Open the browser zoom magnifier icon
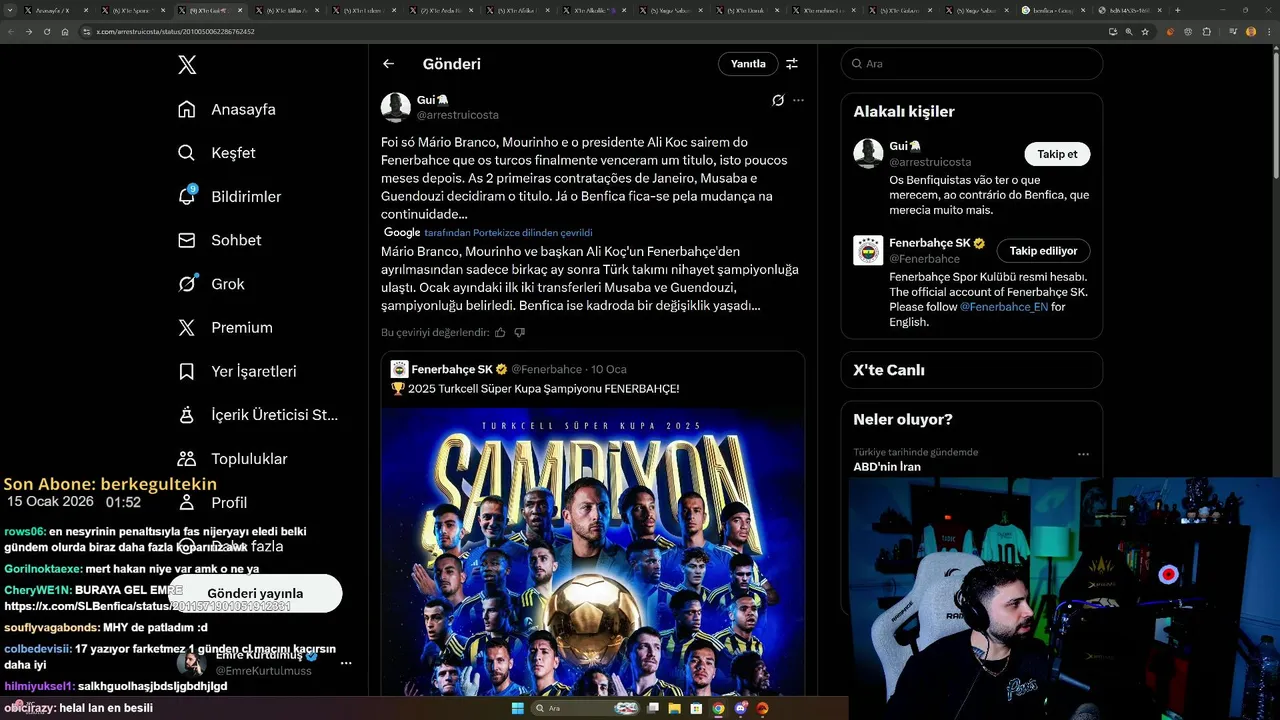Viewport: 1280px width, 720px height. [1129, 32]
